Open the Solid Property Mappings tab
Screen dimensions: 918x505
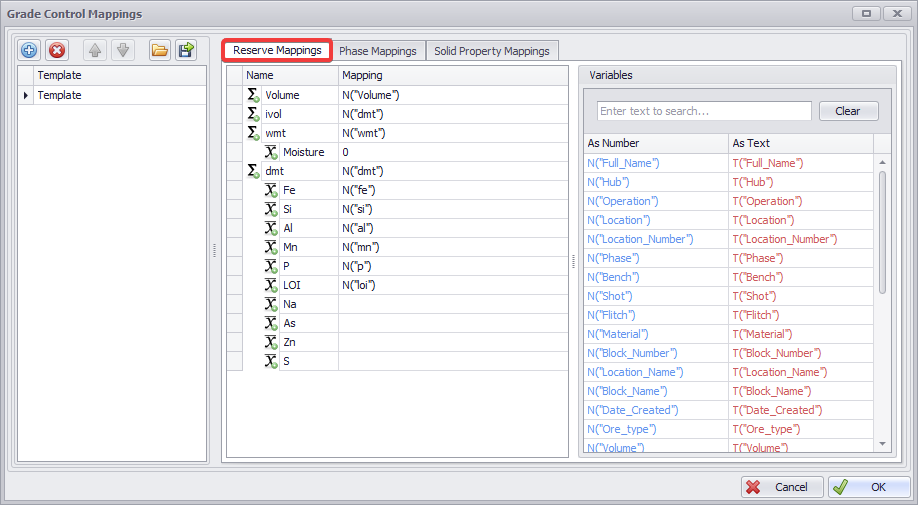pos(491,51)
